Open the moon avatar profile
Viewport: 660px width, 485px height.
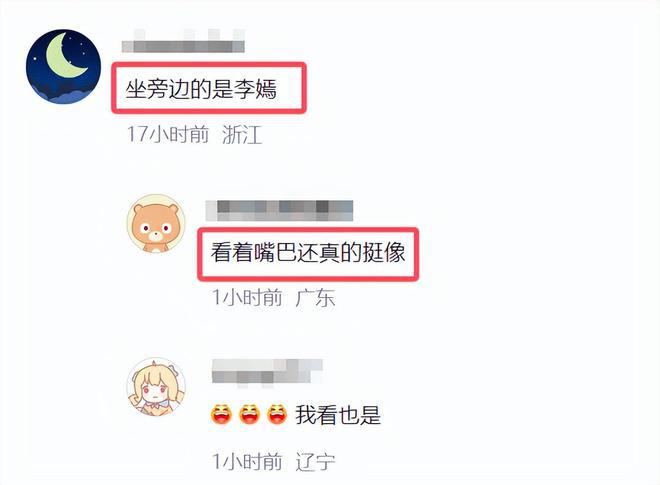[63, 67]
